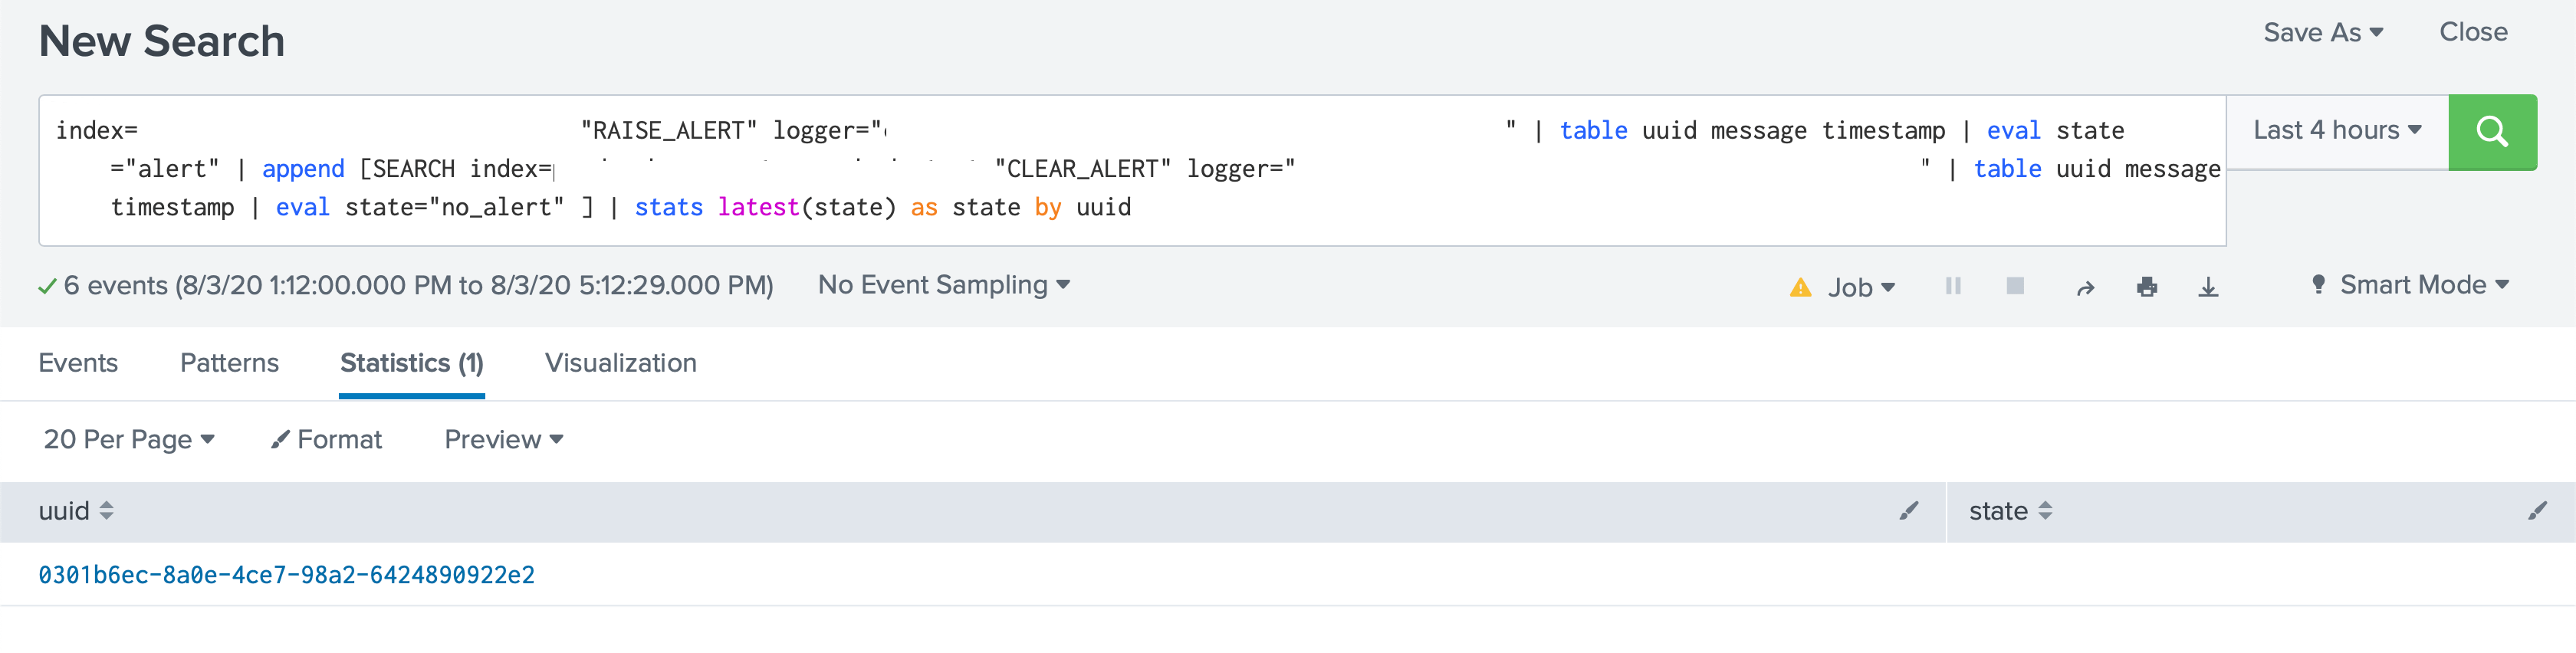2576x653 pixels.
Task: Click the warning triangle next to Job
Action: 1800,286
